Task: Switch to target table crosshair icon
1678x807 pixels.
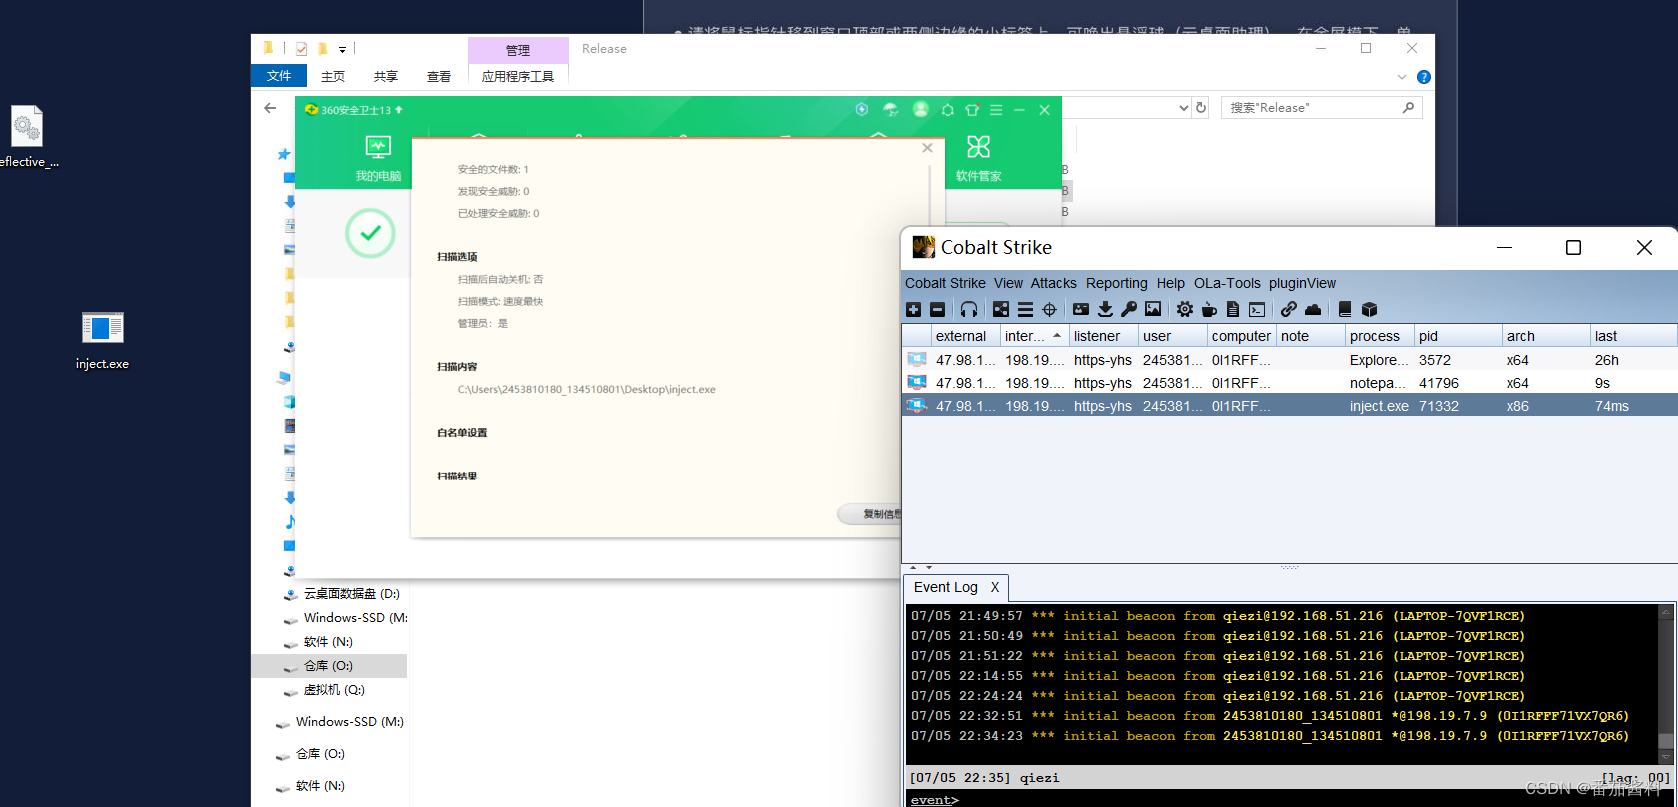Action: point(1049,310)
